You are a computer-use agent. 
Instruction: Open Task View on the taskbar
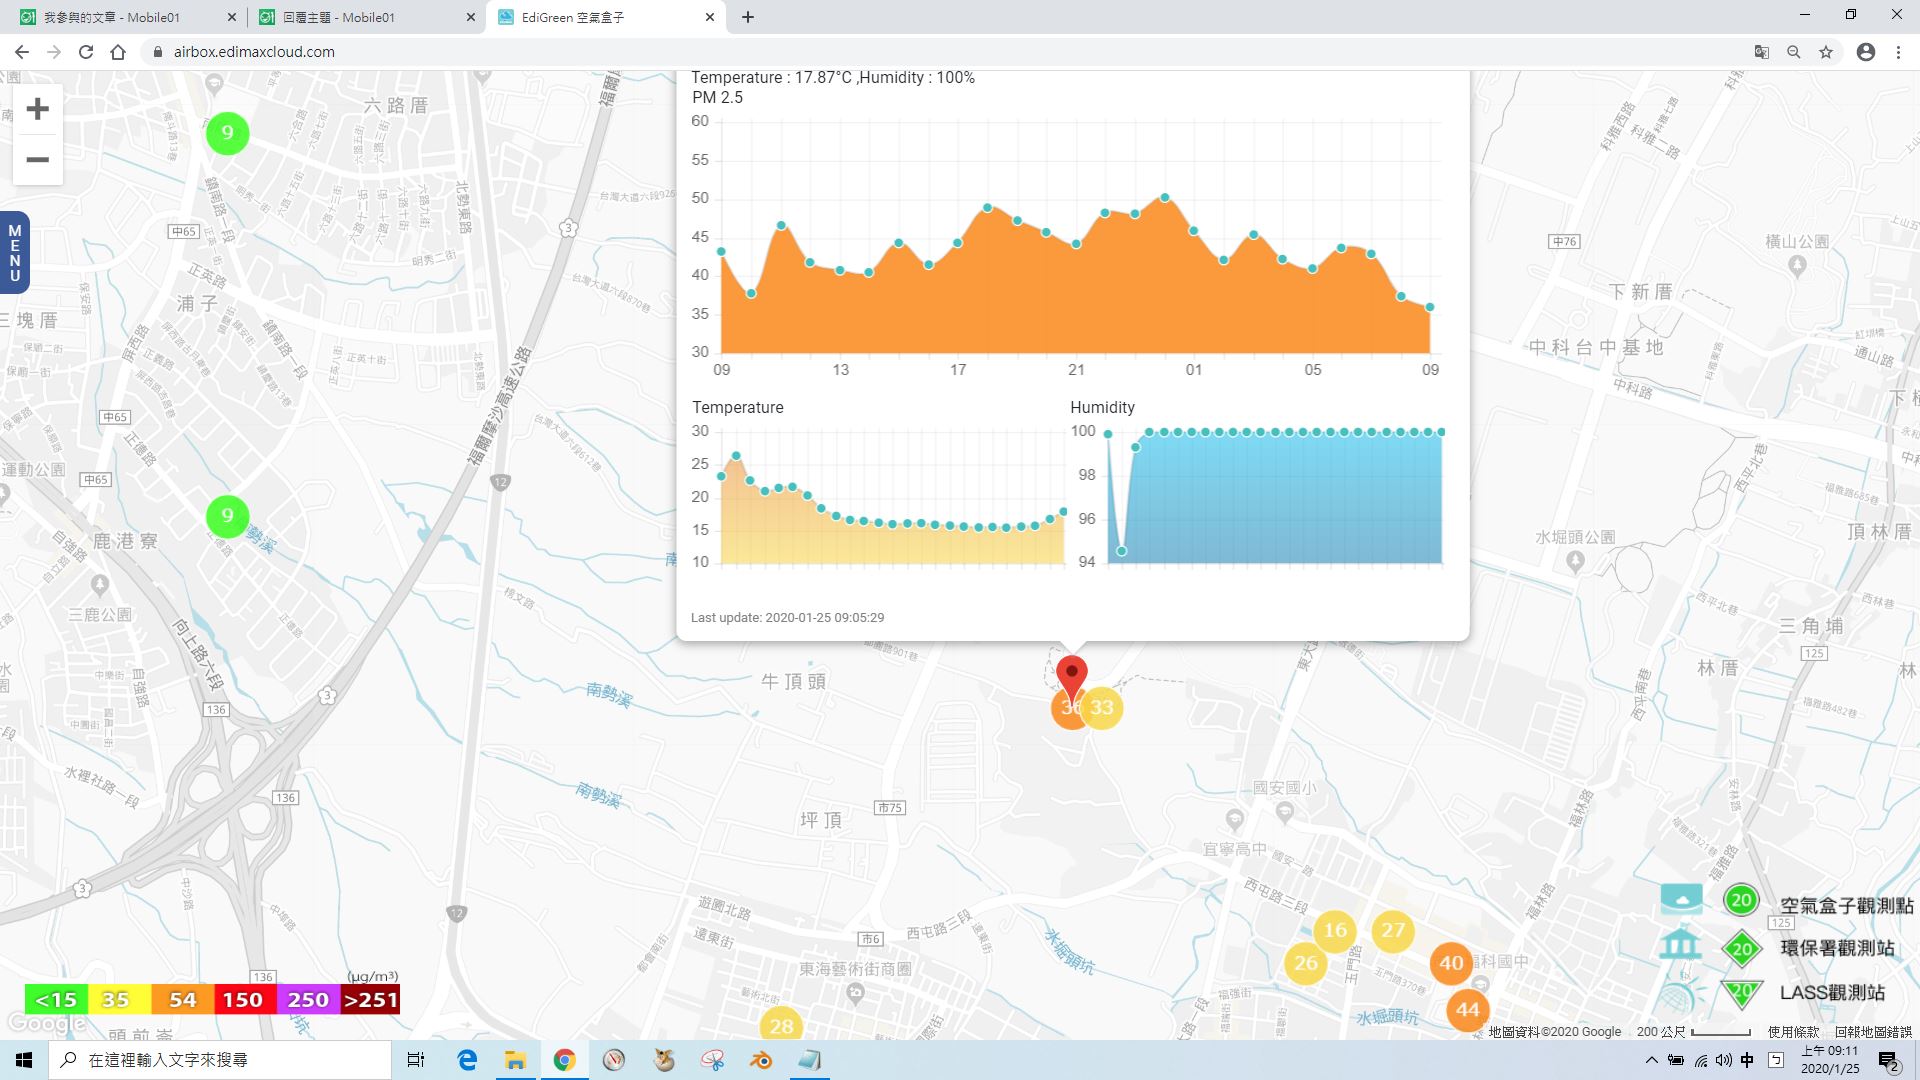(416, 1060)
